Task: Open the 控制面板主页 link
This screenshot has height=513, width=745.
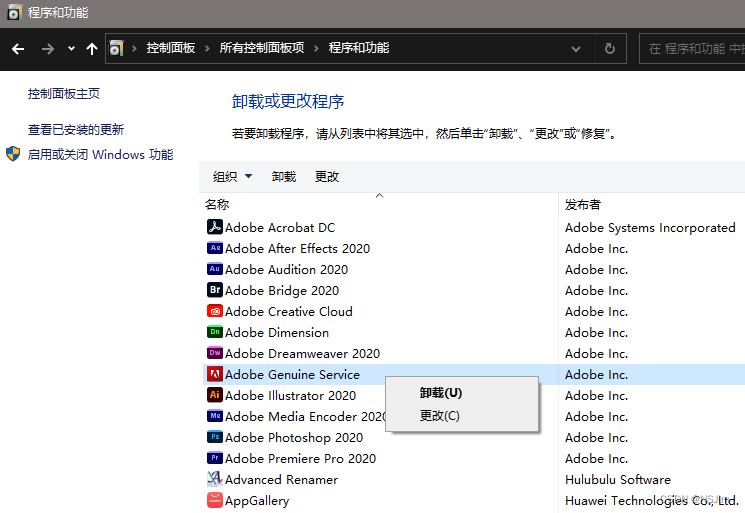Action: (64, 94)
